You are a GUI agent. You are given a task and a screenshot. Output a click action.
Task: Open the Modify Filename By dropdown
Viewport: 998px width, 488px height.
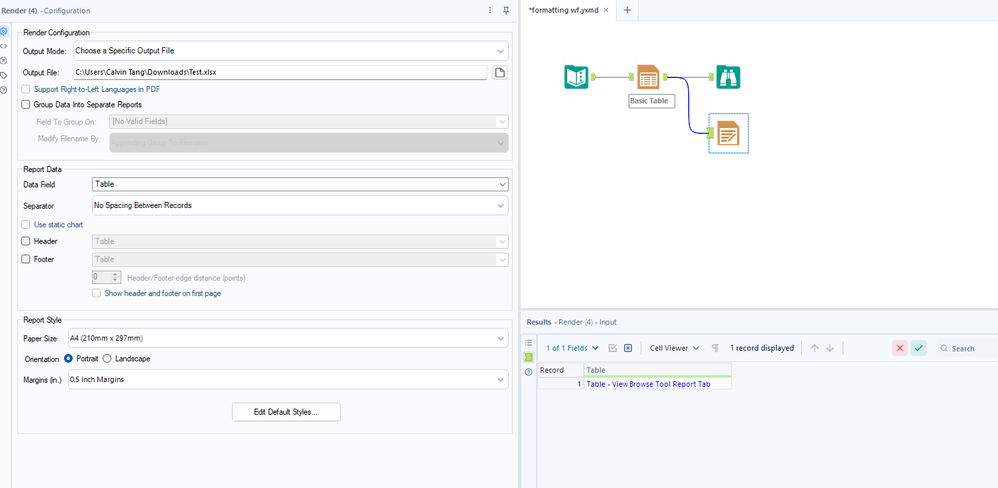[309, 143]
